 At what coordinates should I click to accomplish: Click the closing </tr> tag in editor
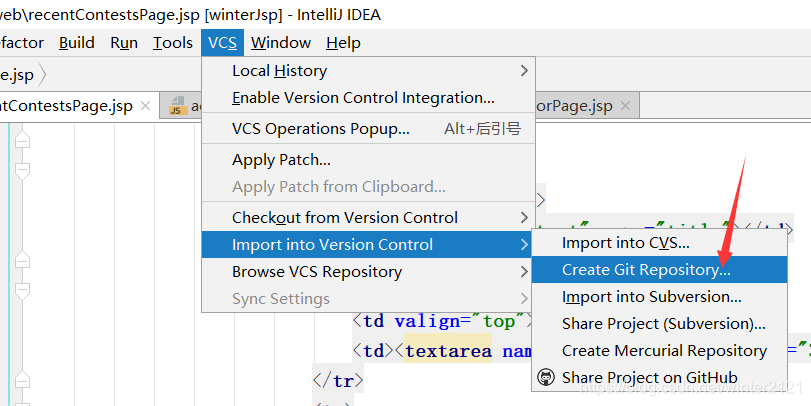338,381
